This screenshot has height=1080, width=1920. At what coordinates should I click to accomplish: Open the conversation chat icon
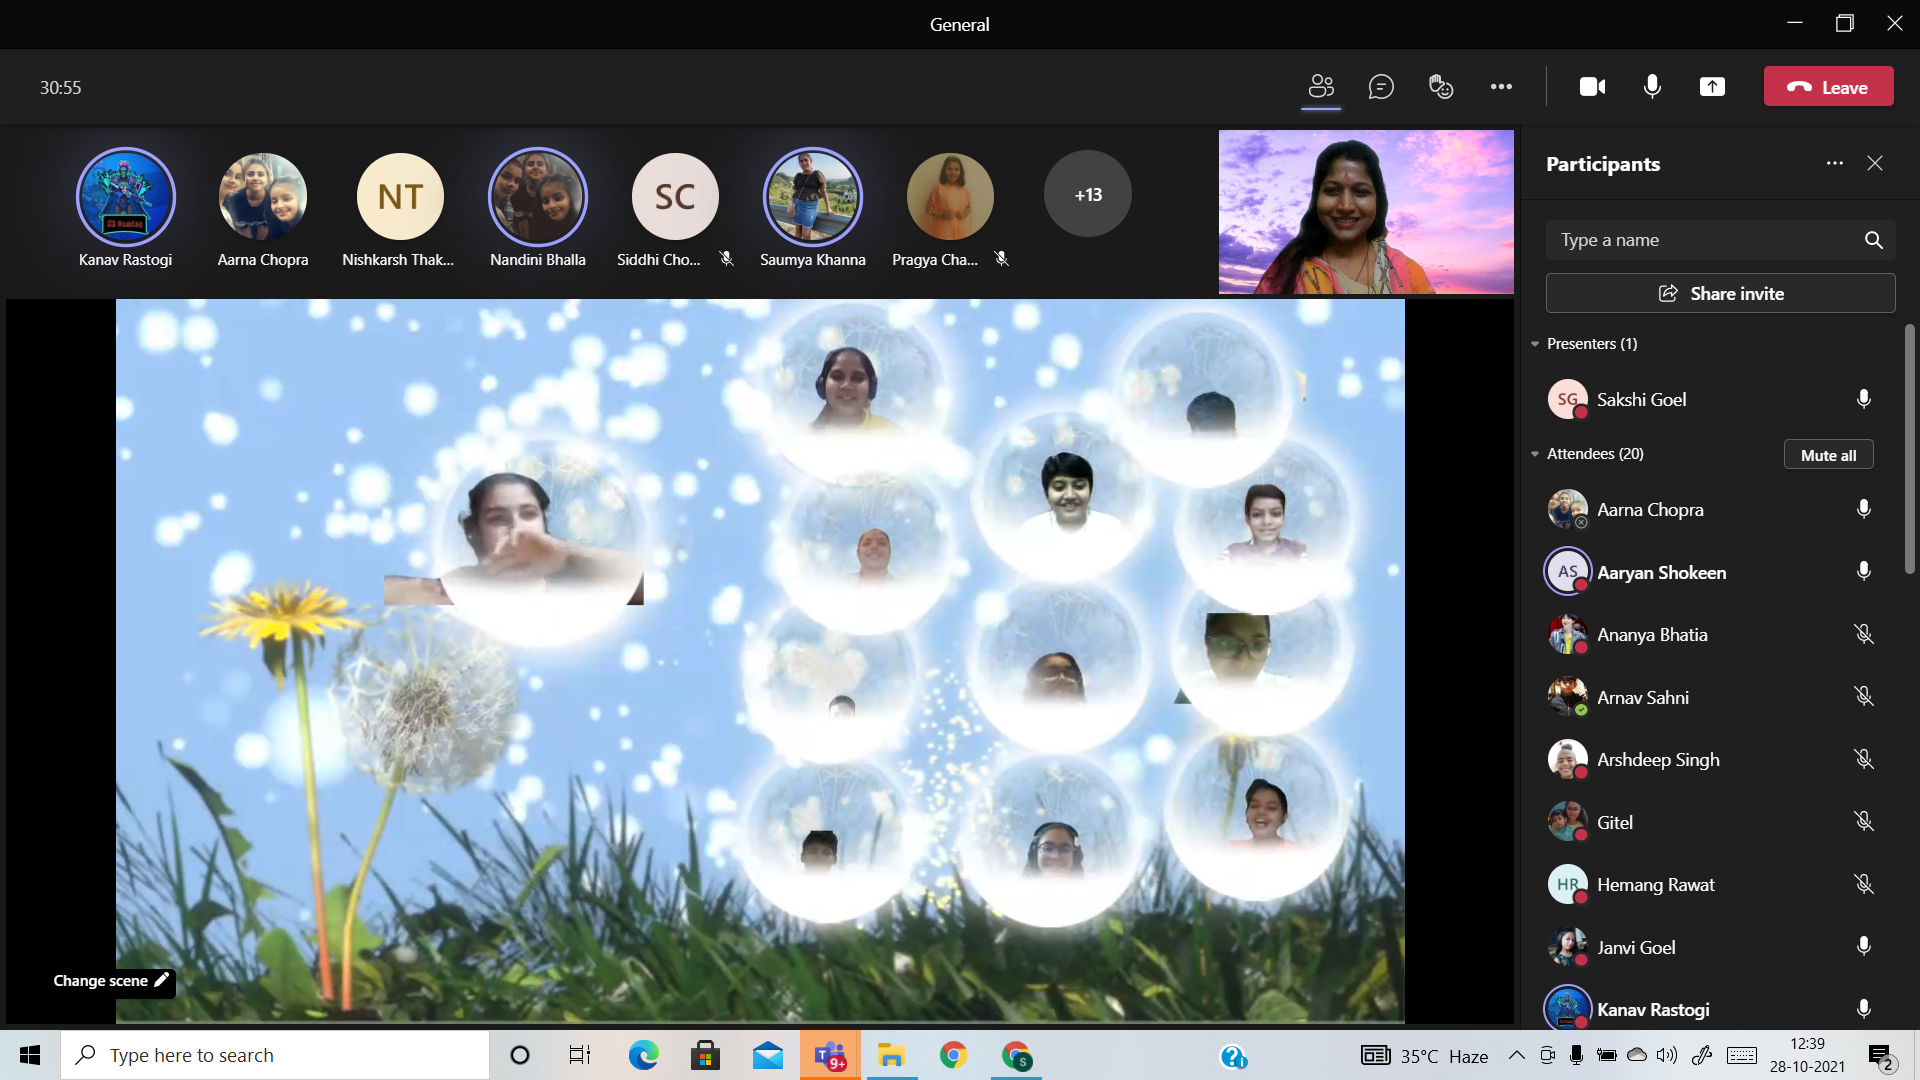click(x=1381, y=87)
